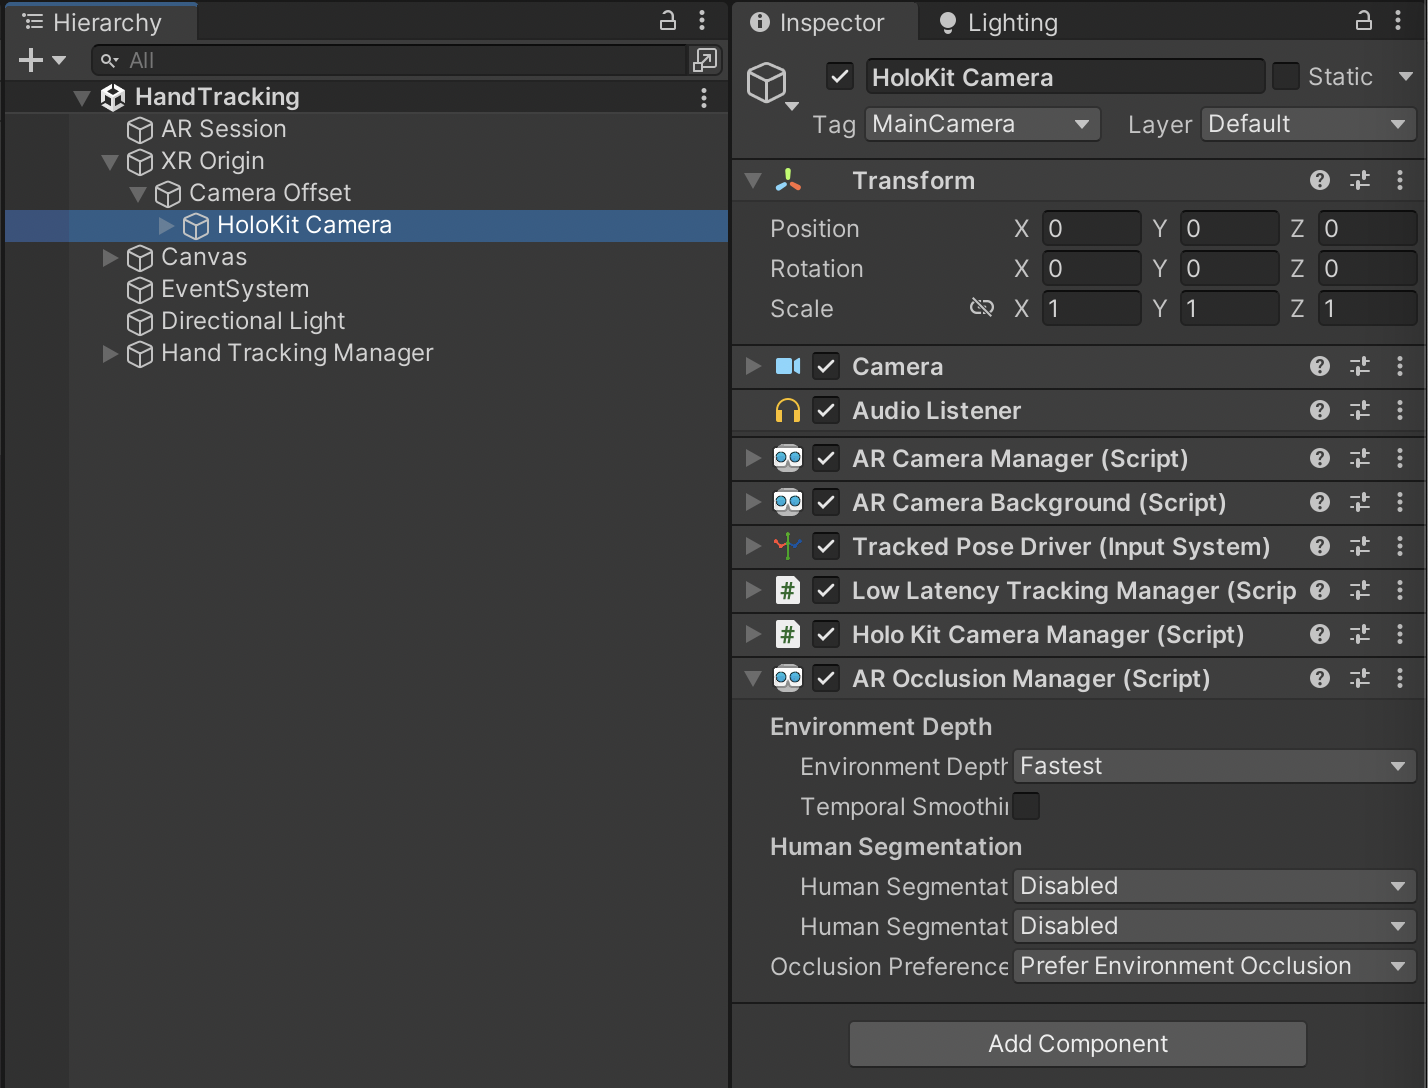Open the Tag MainCamera dropdown
1428x1088 pixels.
pyautogui.click(x=981, y=124)
